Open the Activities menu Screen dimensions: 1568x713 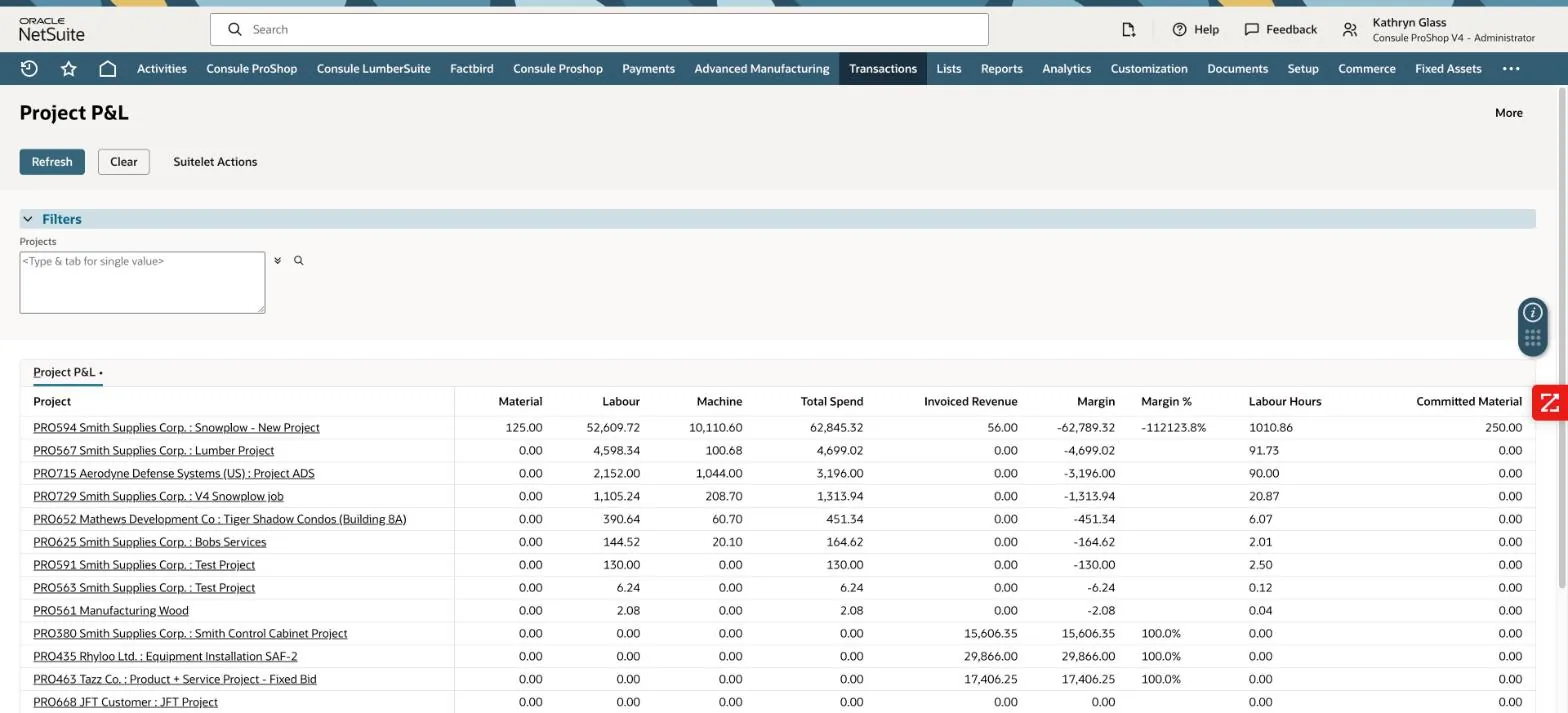pyautogui.click(x=162, y=69)
